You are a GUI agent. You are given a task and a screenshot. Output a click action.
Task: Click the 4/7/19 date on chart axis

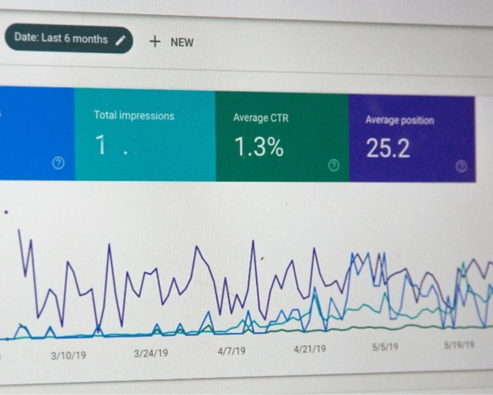[x=231, y=351]
